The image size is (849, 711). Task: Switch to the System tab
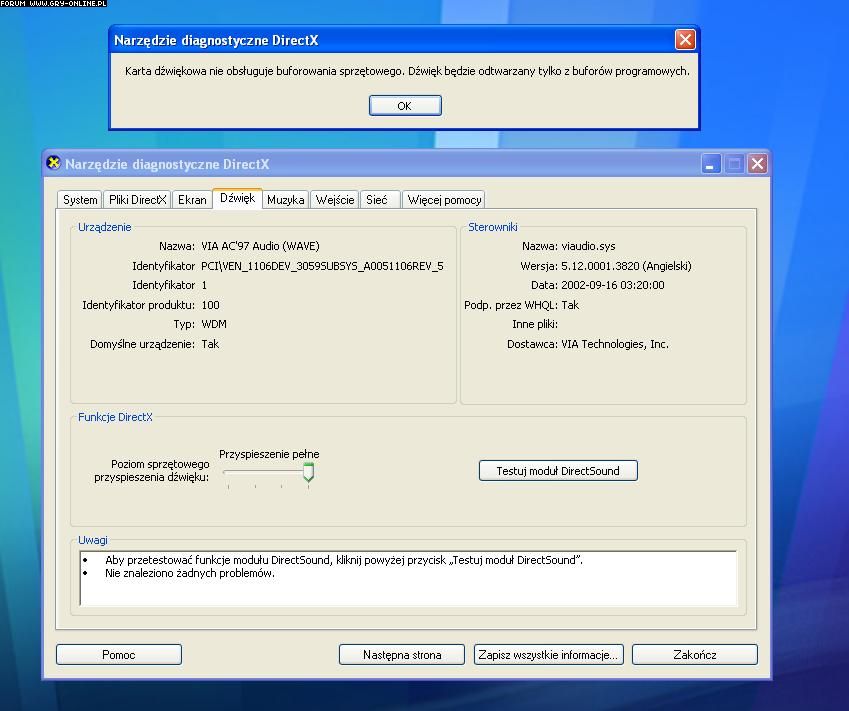tap(80, 200)
